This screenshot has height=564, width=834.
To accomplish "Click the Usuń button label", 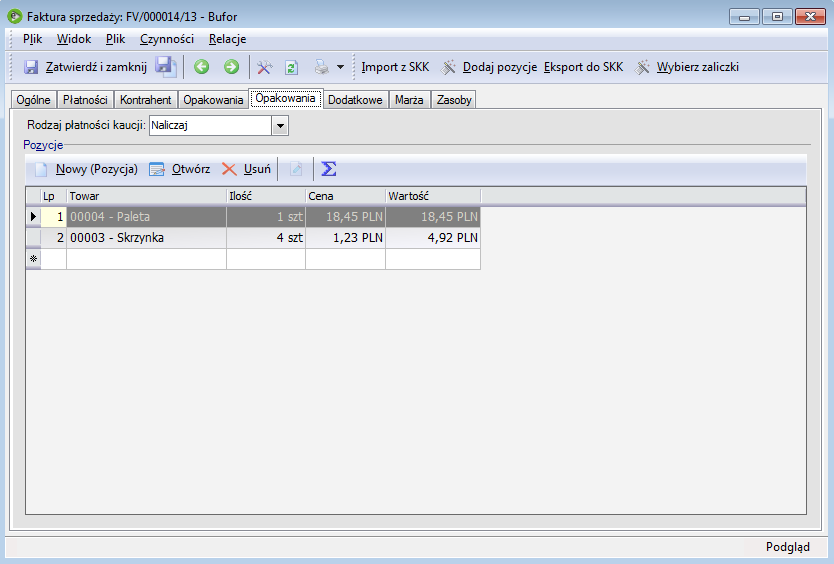I will 257,169.
